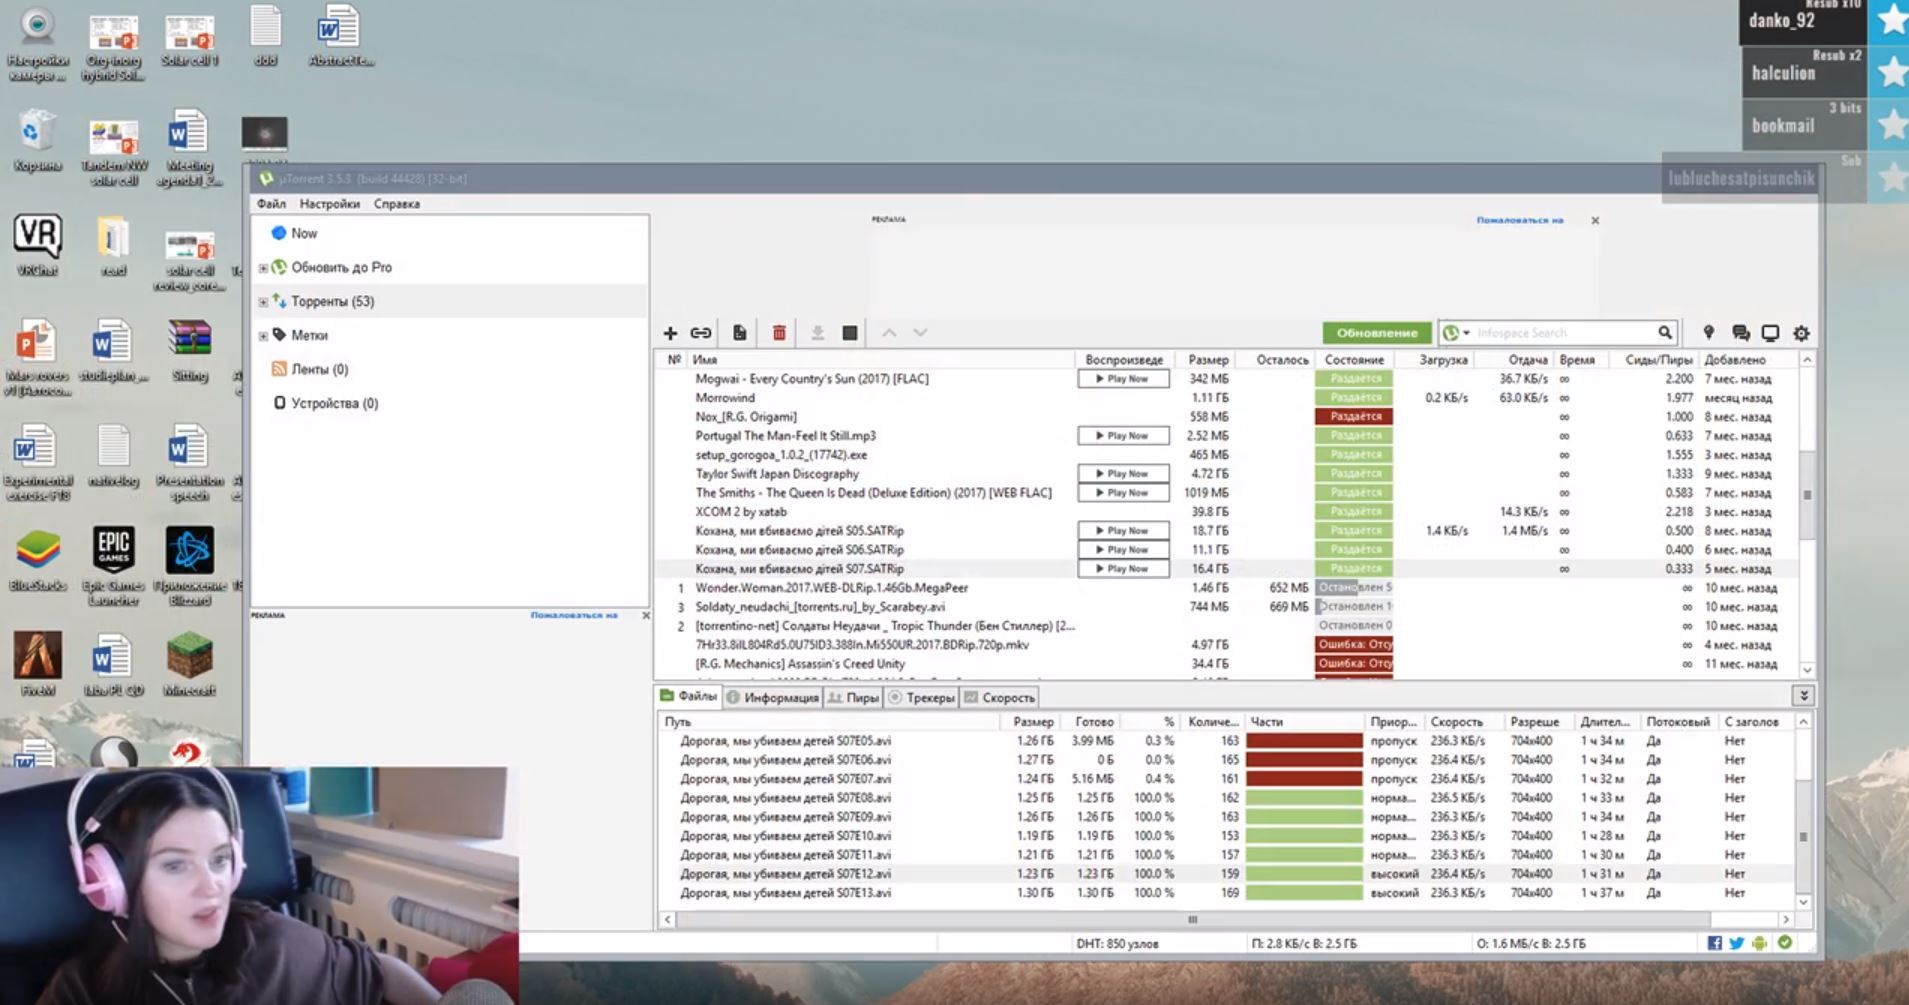Play Now for The Smiths torrent
The height and width of the screenshot is (1005, 1909).
click(1123, 493)
